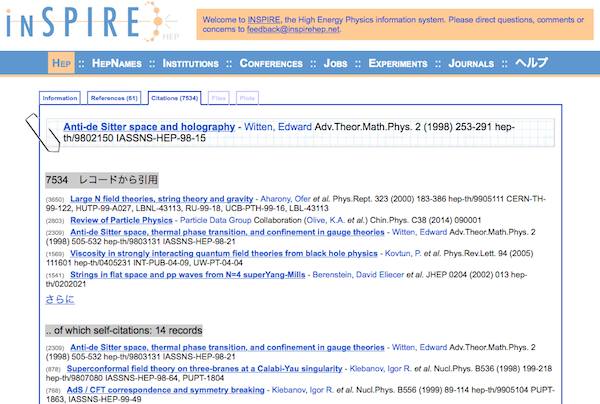This screenshot has width=600, height=404.
Task: Open the greyed Plots tab
Action: click(247, 98)
